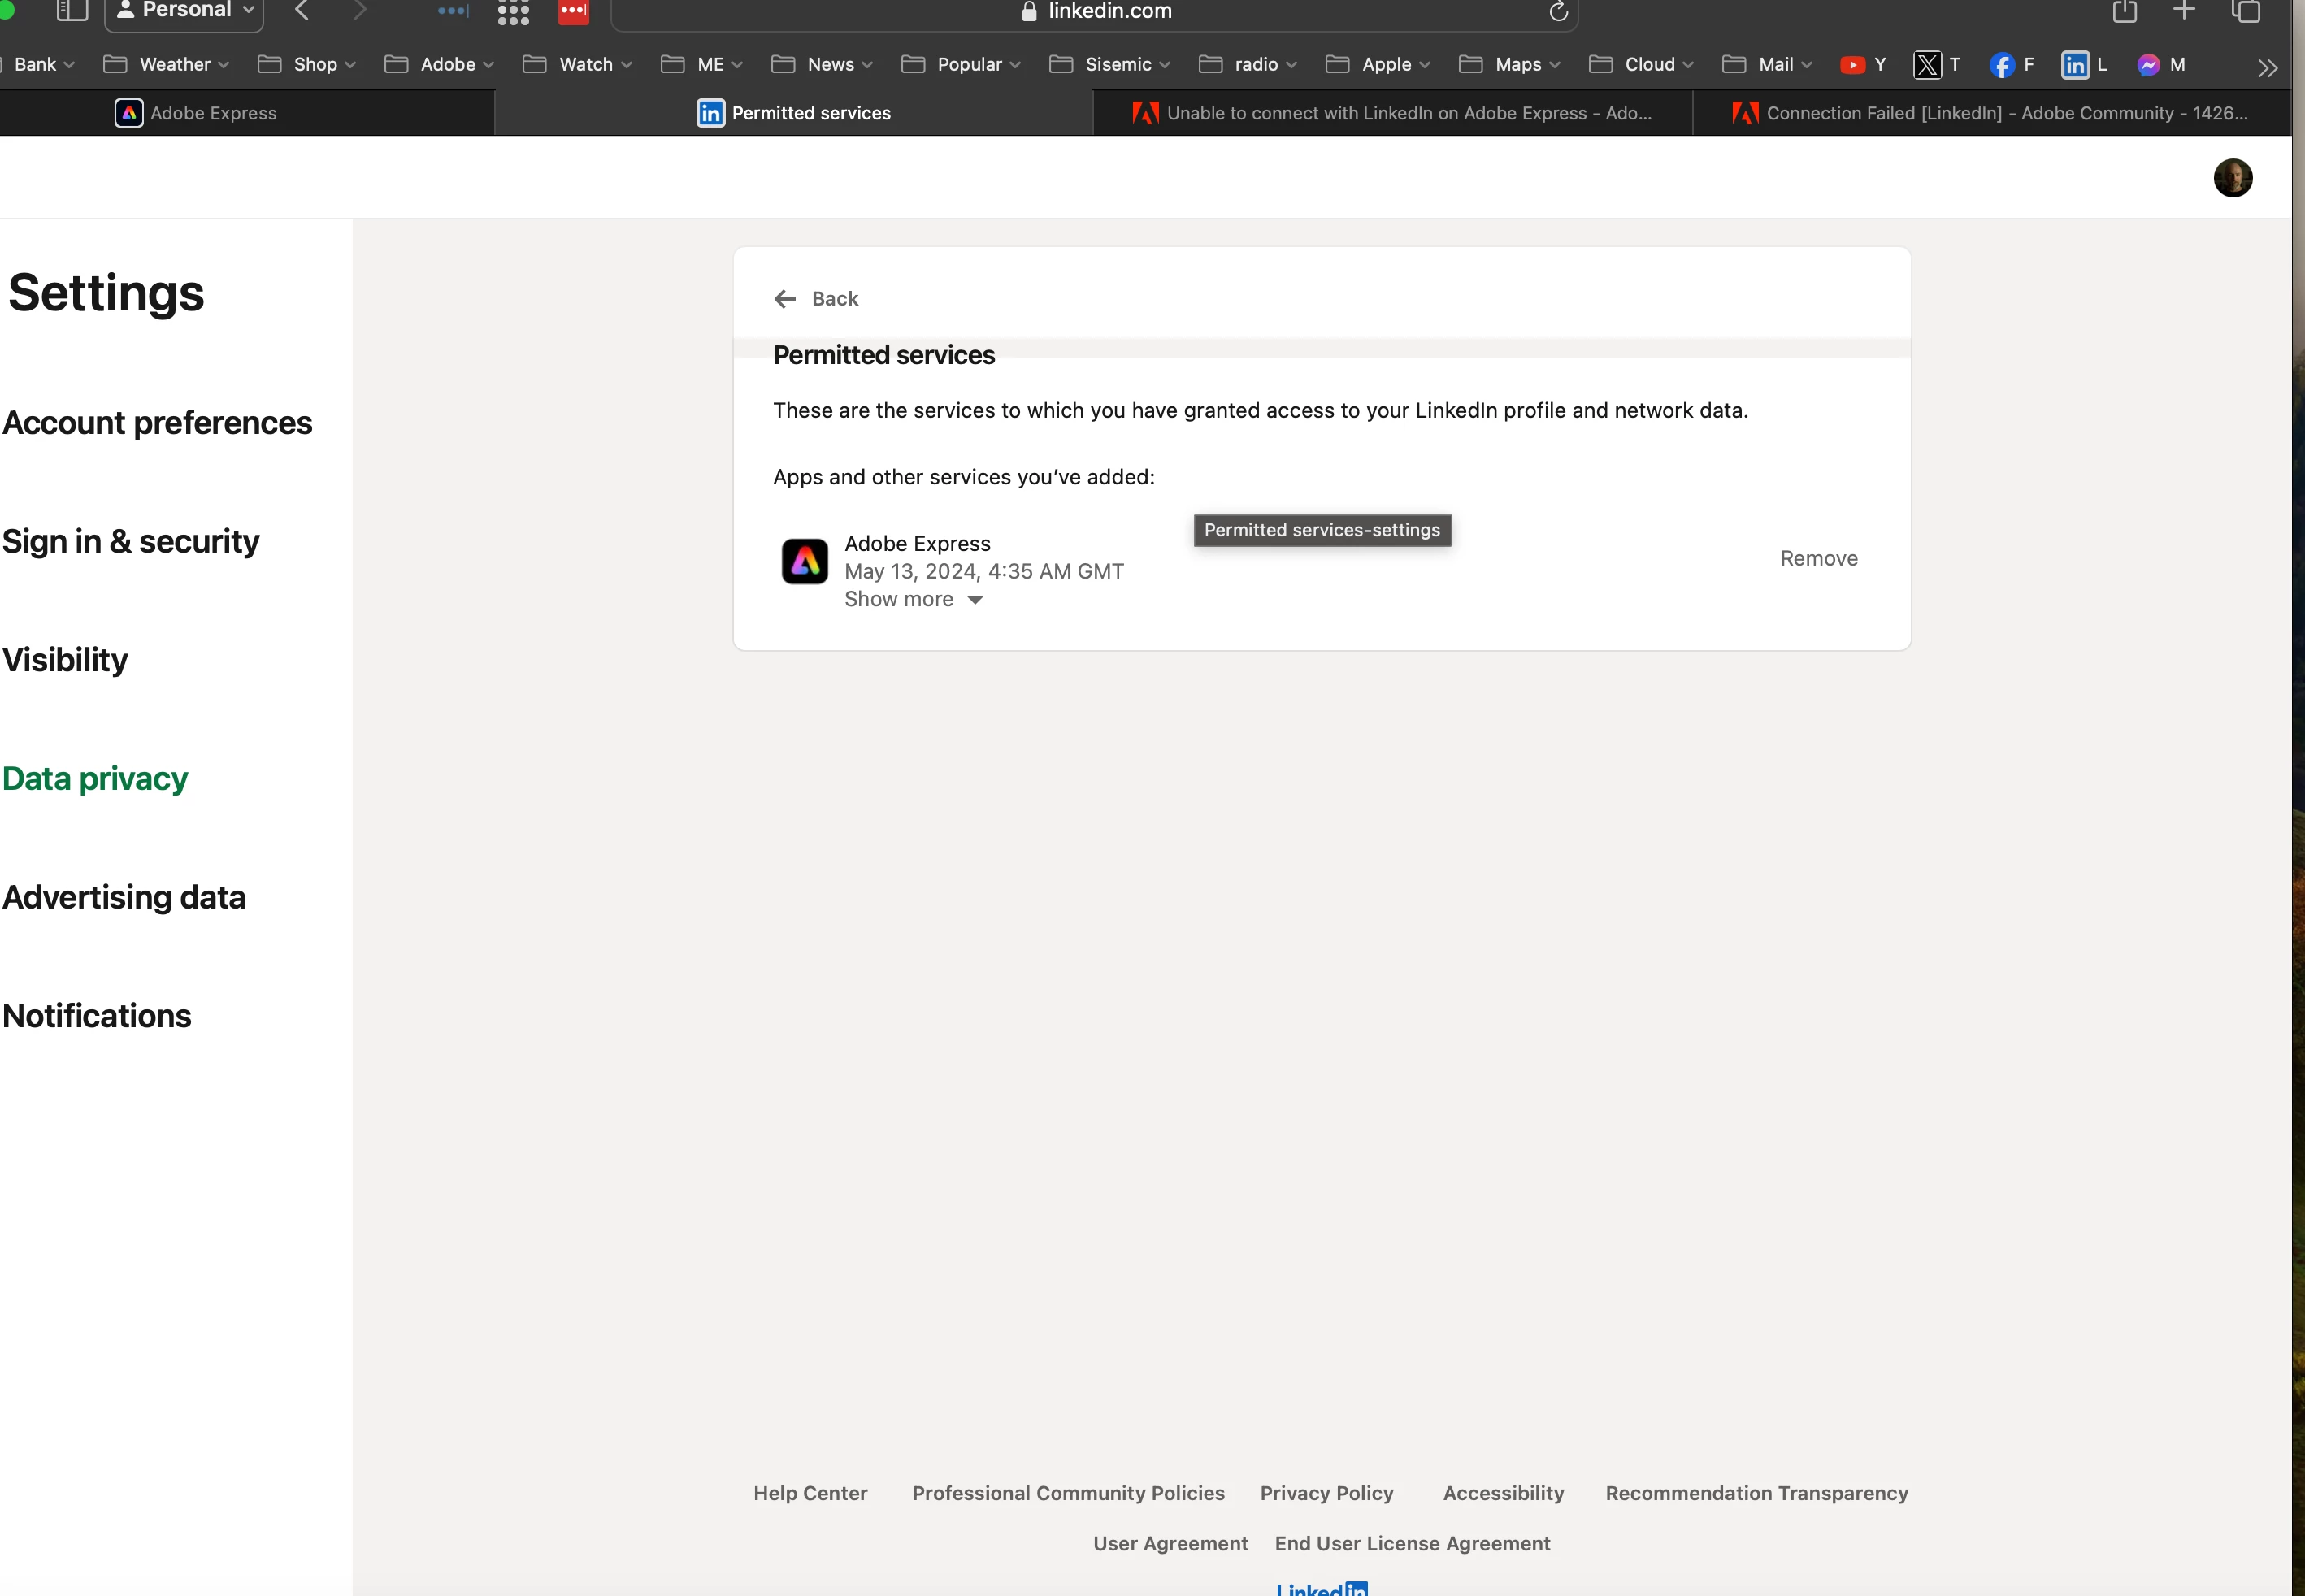Open the profile avatar in header
Image resolution: width=2305 pixels, height=1596 pixels.
tap(2232, 178)
